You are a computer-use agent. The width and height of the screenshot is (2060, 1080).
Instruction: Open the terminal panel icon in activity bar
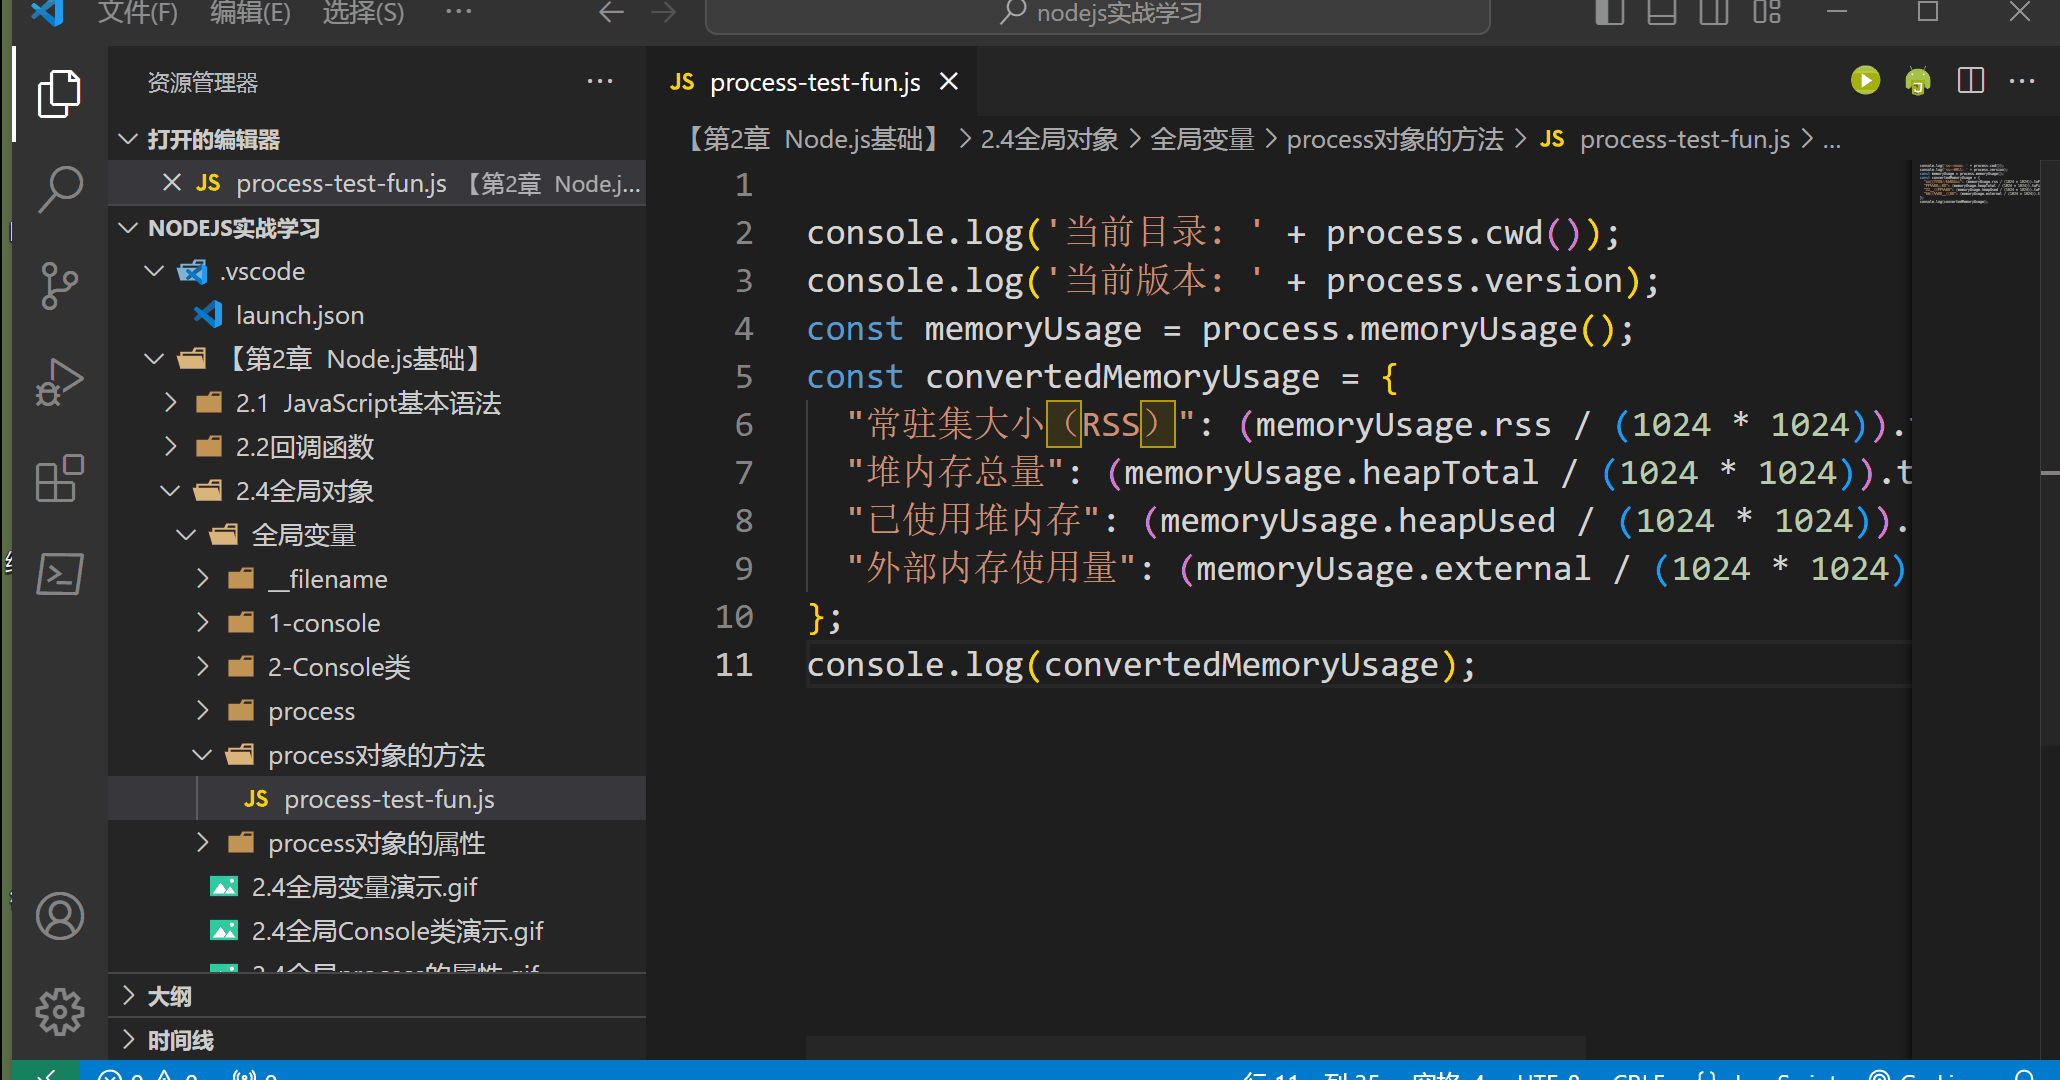point(59,573)
